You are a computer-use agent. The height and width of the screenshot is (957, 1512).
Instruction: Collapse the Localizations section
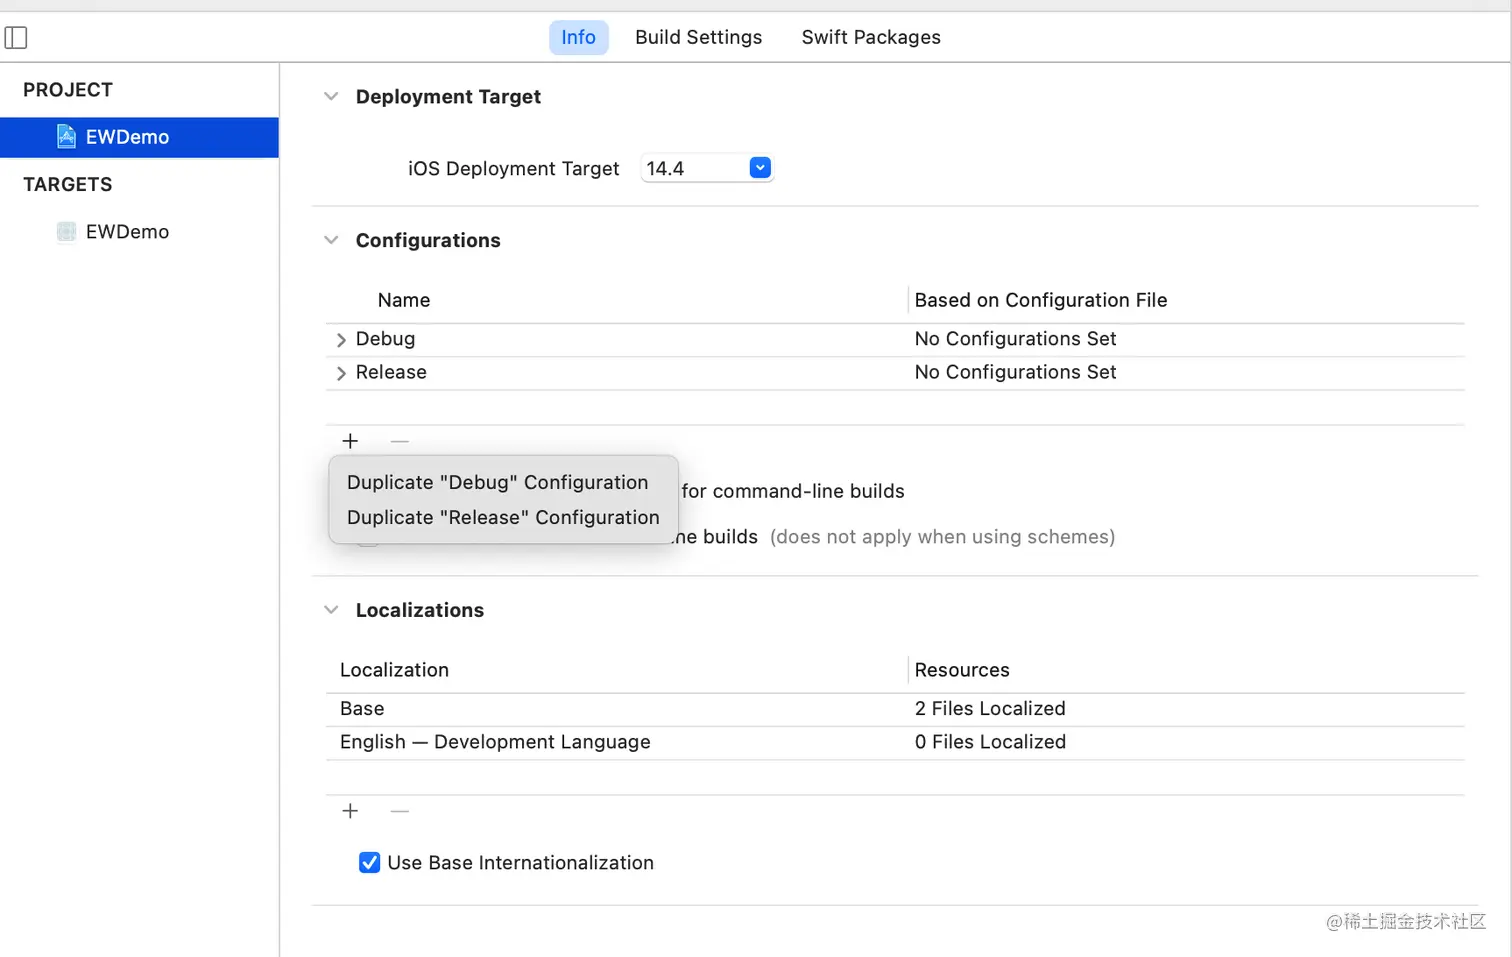click(x=331, y=610)
